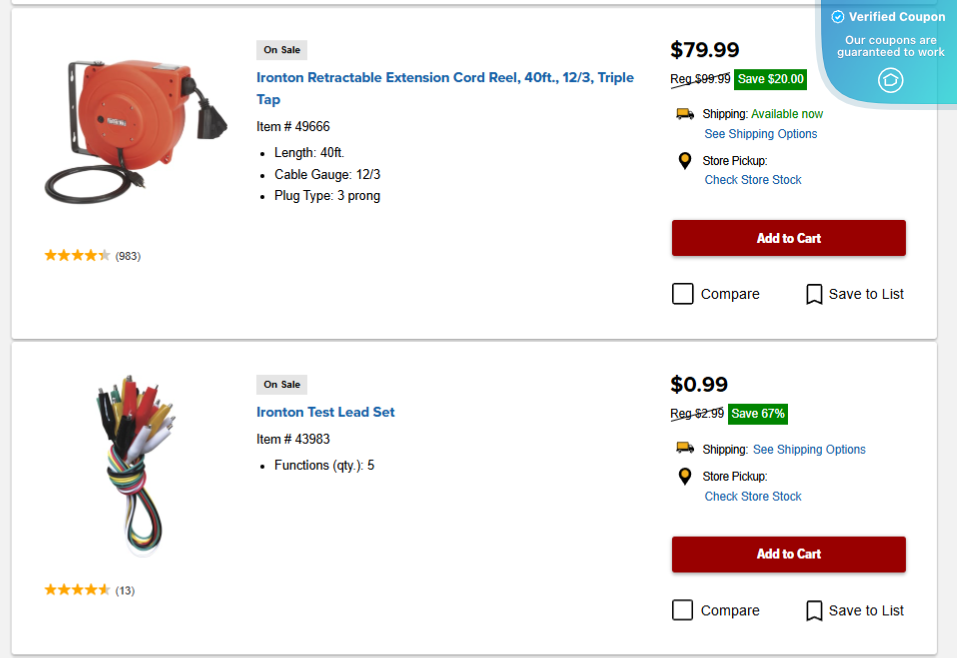
Task: Click the Verified Coupon checkmark icon
Action: [838, 17]
